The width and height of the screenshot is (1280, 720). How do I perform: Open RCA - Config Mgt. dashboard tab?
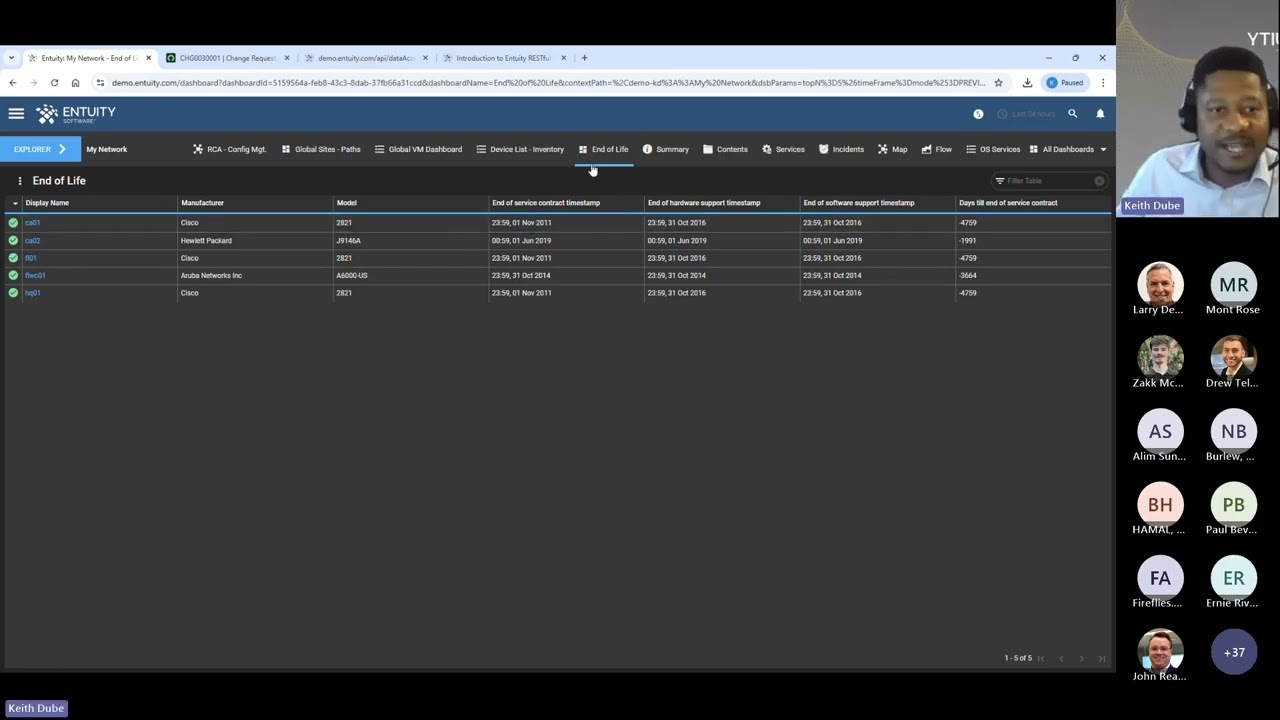(x=230, y=149)
